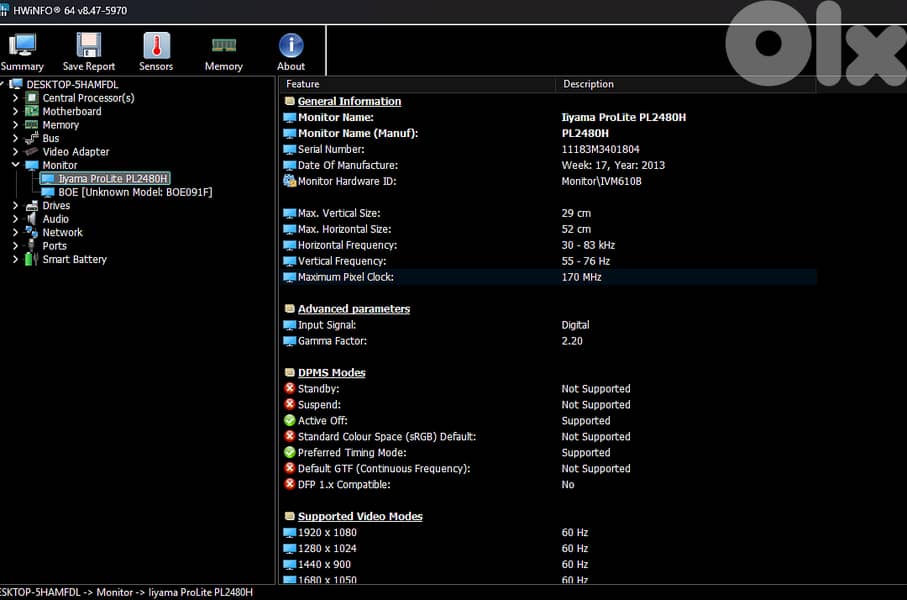Select the DESKTOP-5HAMFDL root node
Image resolution: width=907 pixels, height=600 pixels.
pyautogui.click(x=72, y=84)
